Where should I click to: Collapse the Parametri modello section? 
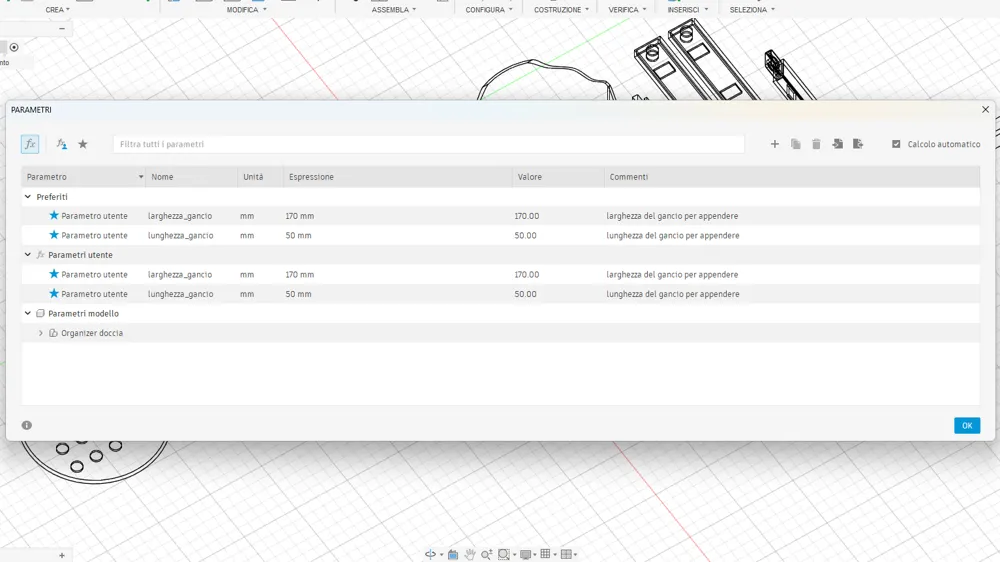27,313
